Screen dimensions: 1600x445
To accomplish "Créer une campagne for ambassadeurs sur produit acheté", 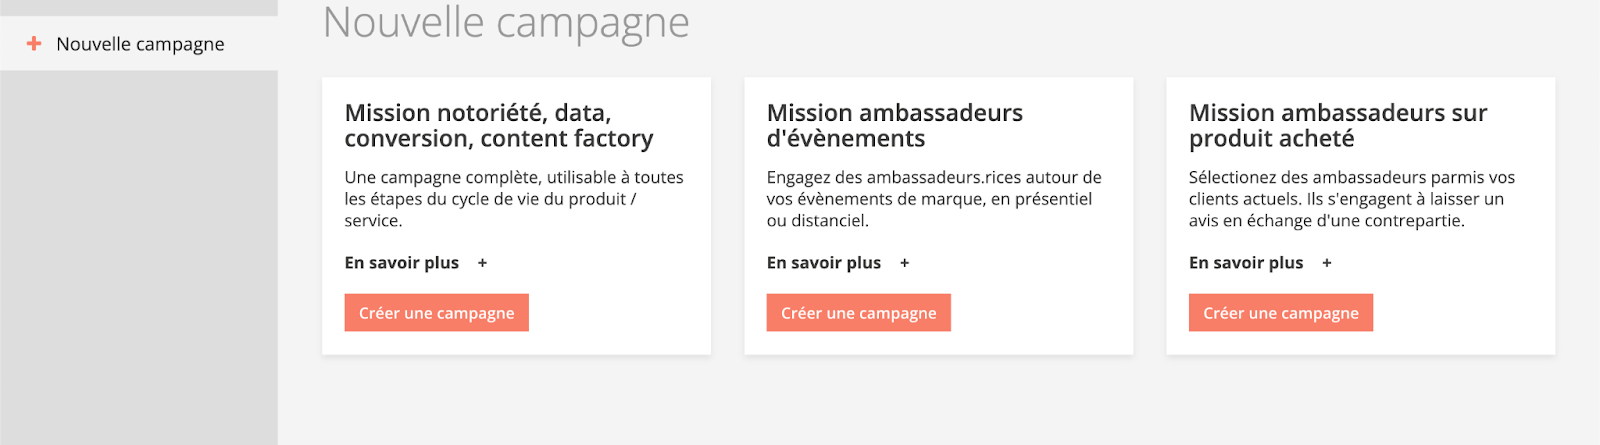I will tap(1280, 313).
